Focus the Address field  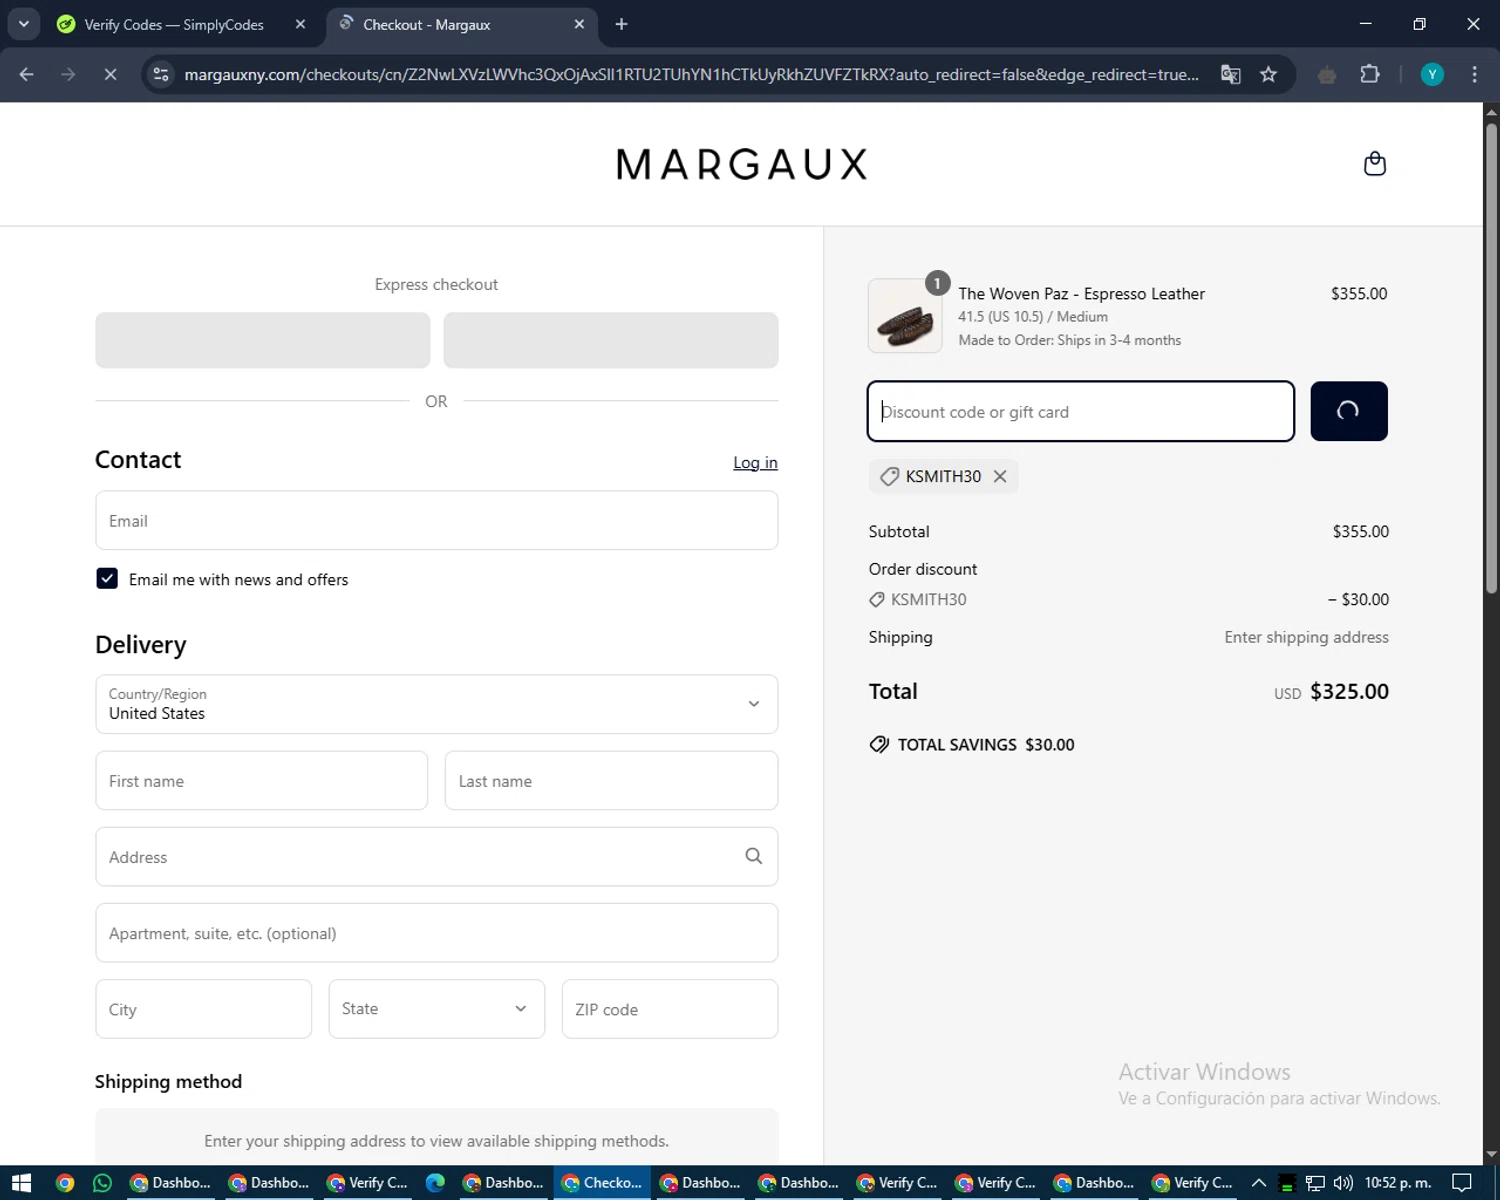pyautogui.click(x=436, y=857)
